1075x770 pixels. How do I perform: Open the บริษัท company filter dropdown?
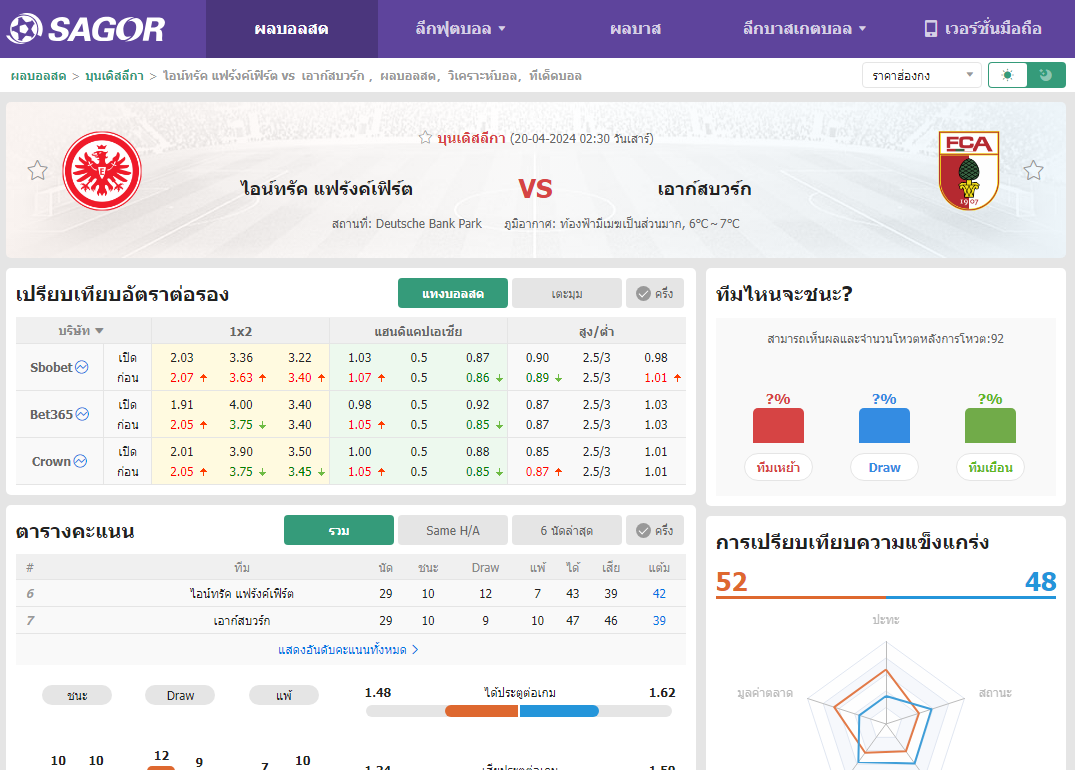pos(81,330)
